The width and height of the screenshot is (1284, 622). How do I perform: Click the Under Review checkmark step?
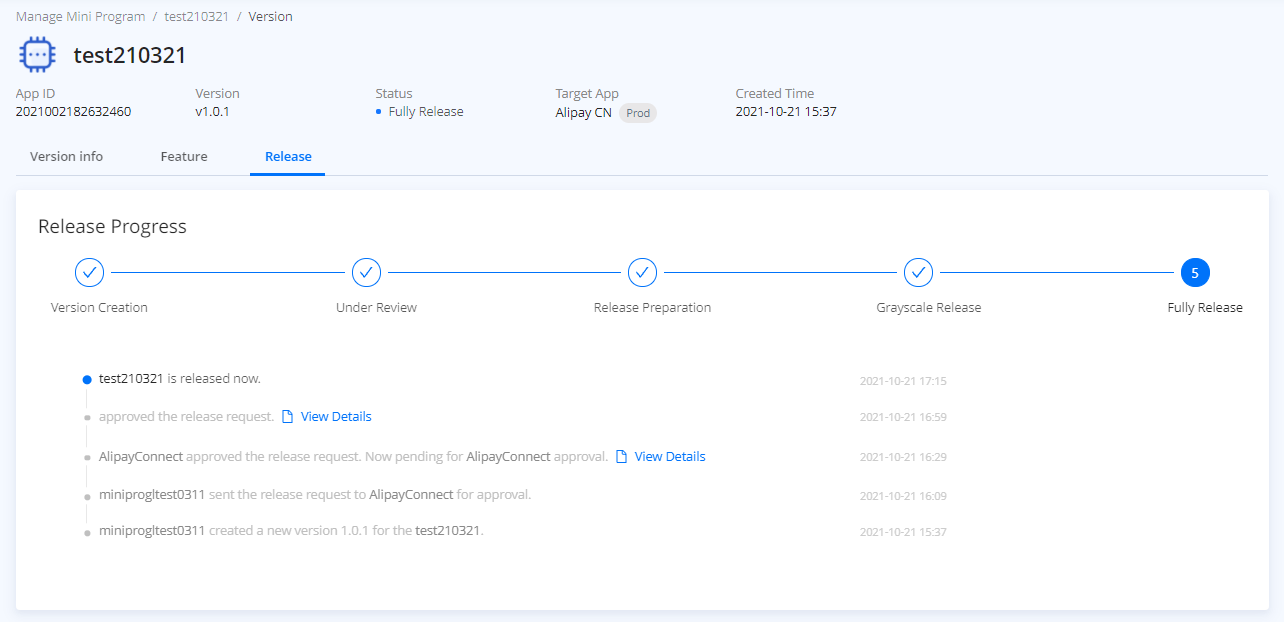(x=366, y=272)
